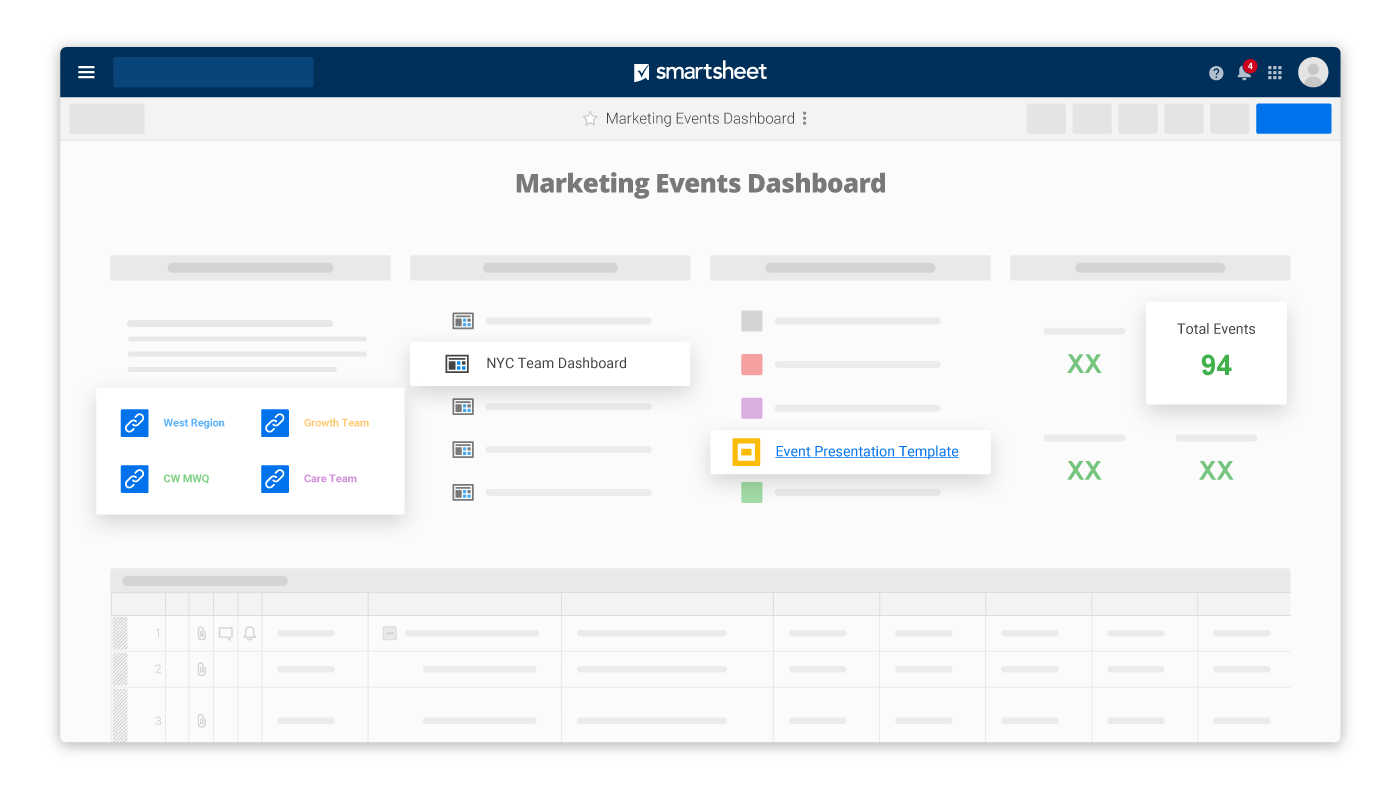Click the Care Team link icon

tap(275, 479)
